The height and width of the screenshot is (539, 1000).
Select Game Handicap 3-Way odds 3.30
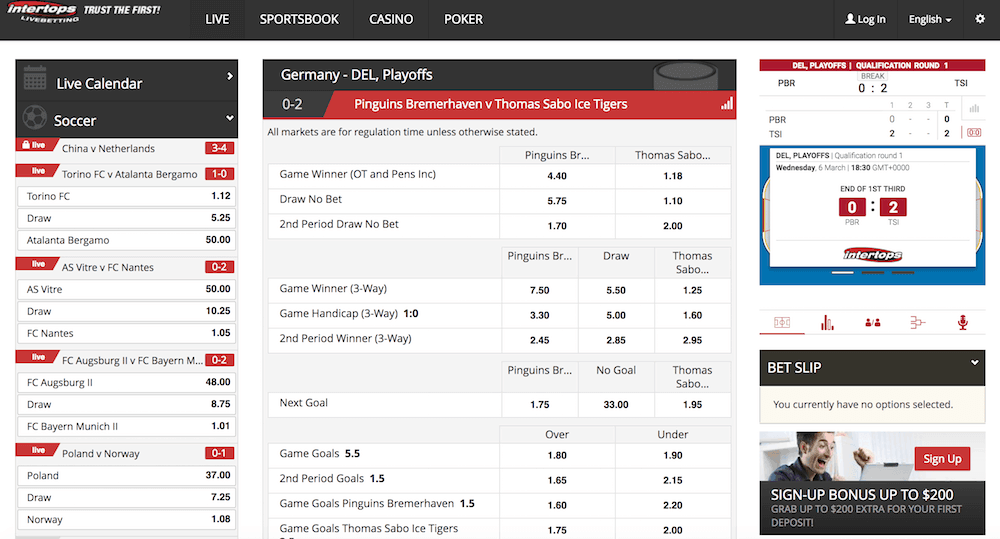tap(540, 314)
